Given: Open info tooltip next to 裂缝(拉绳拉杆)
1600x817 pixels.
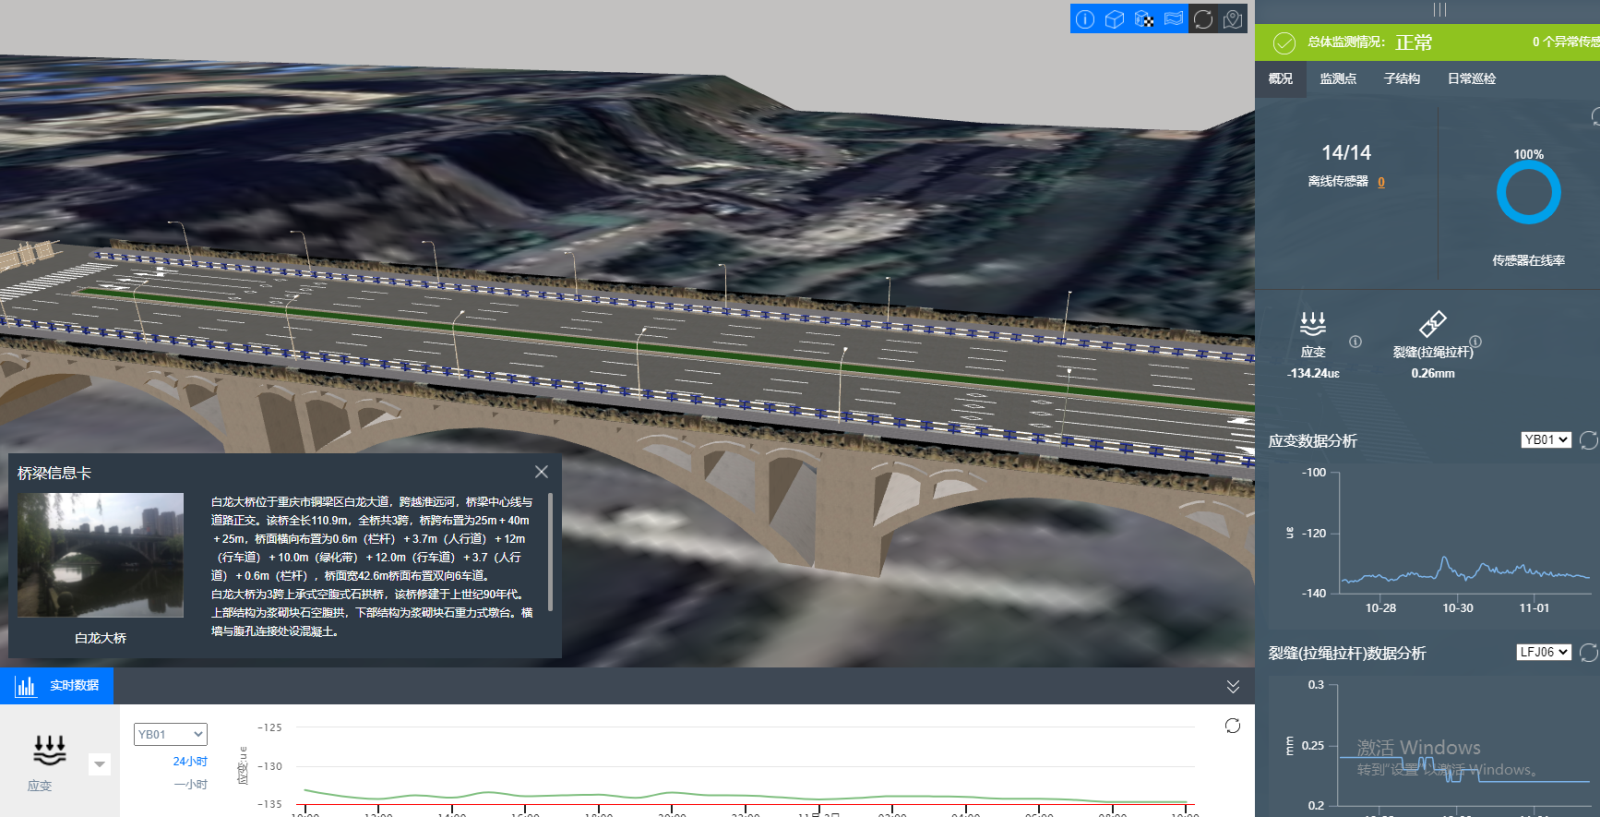Looking at the screenshot, I should click(x=1475, y=341).
